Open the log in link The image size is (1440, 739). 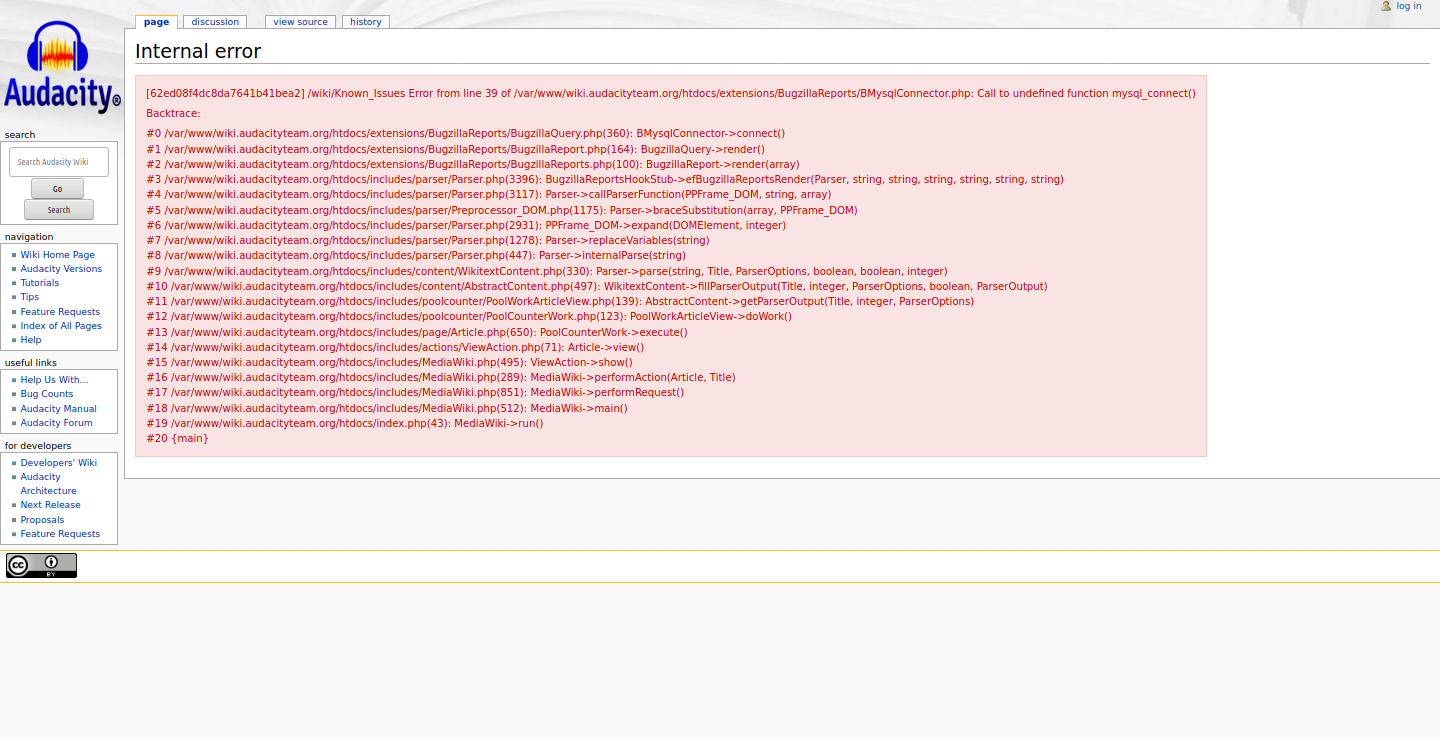coord(1408,6)
